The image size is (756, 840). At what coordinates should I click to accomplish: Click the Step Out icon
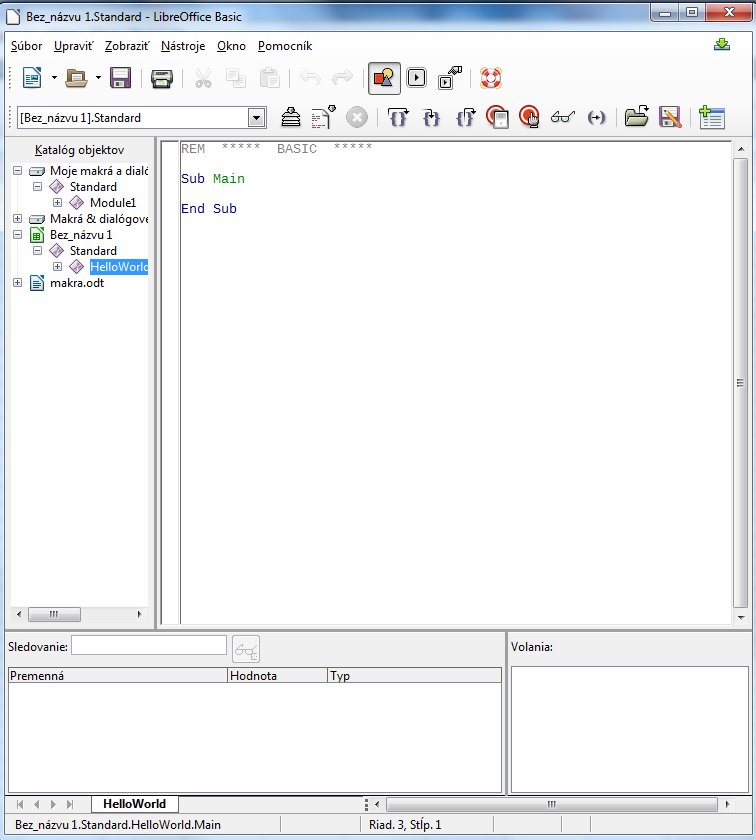(x=465, y=117)
